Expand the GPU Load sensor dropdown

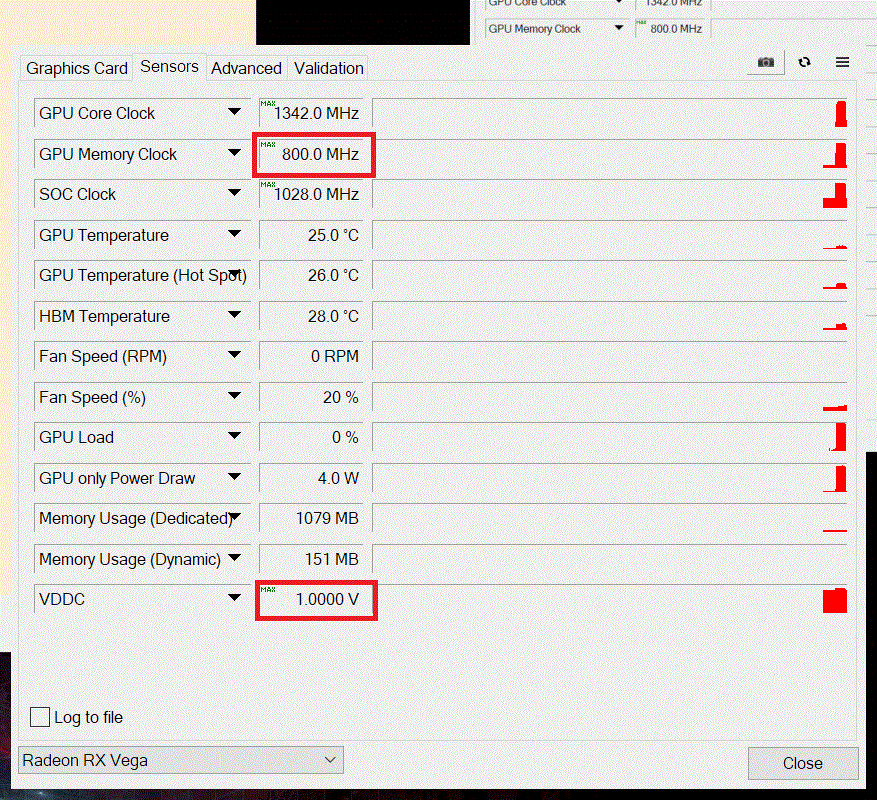[234, 436]
